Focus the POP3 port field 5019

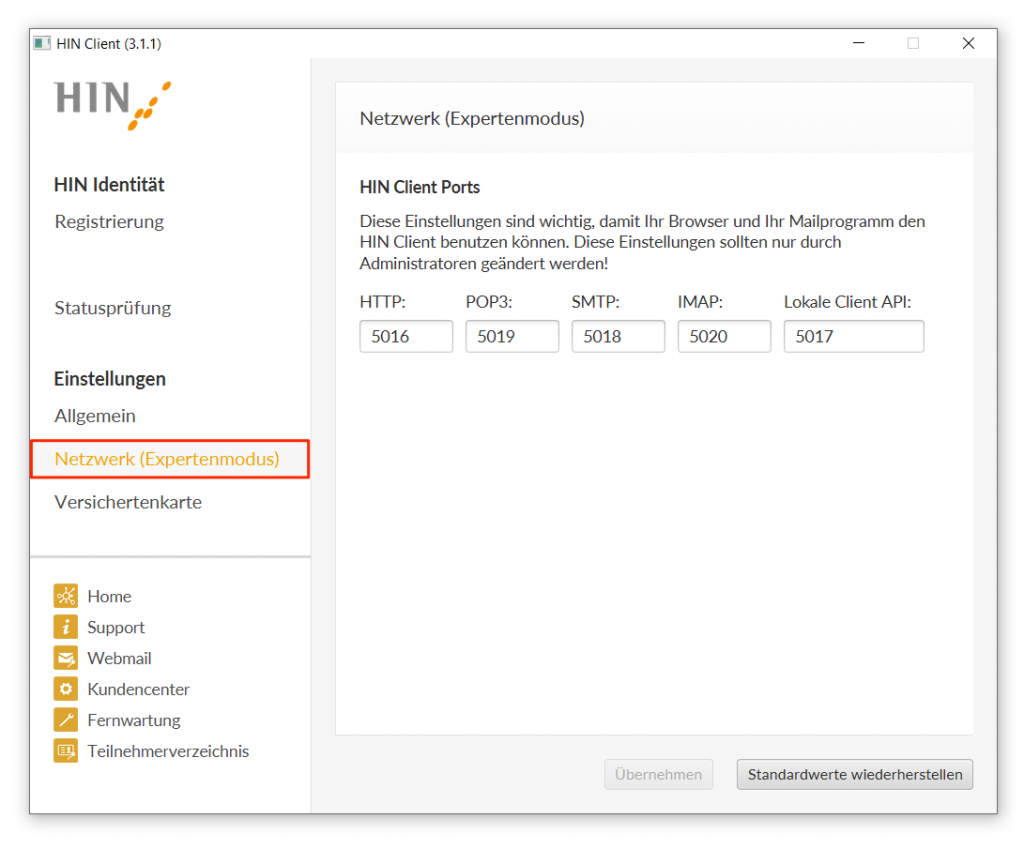pos(512,336)
